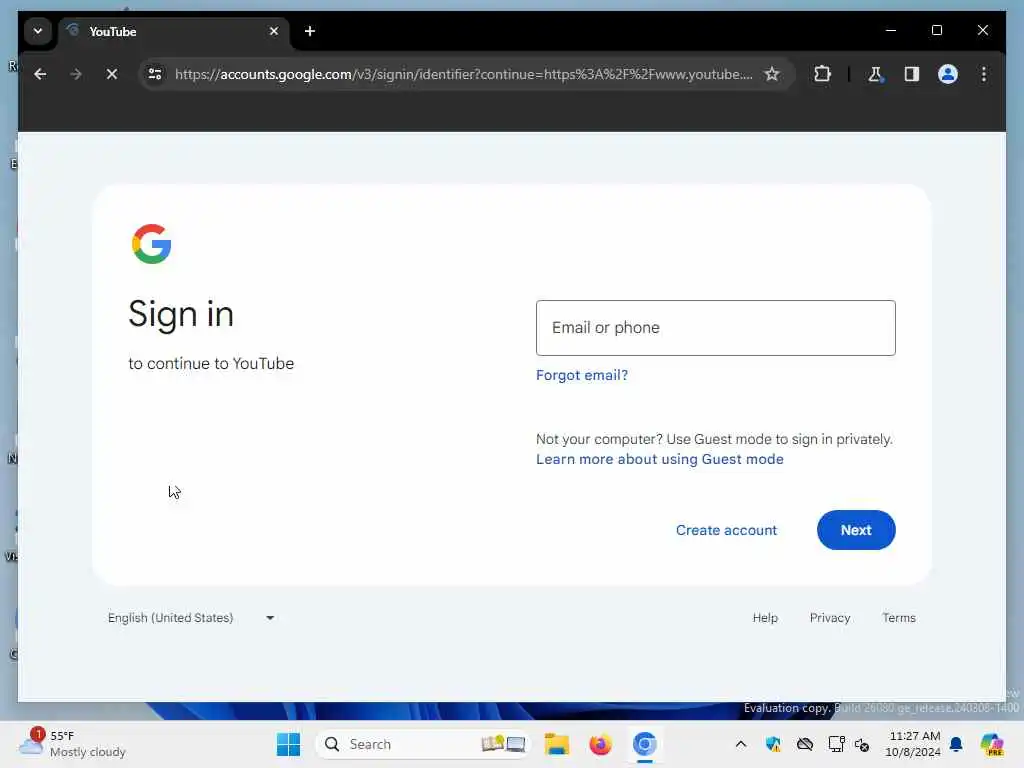This screenshot has height=768, width=1024.
Task: Open the Extensions puzzle icon
Action: click(x=822, y=74)
